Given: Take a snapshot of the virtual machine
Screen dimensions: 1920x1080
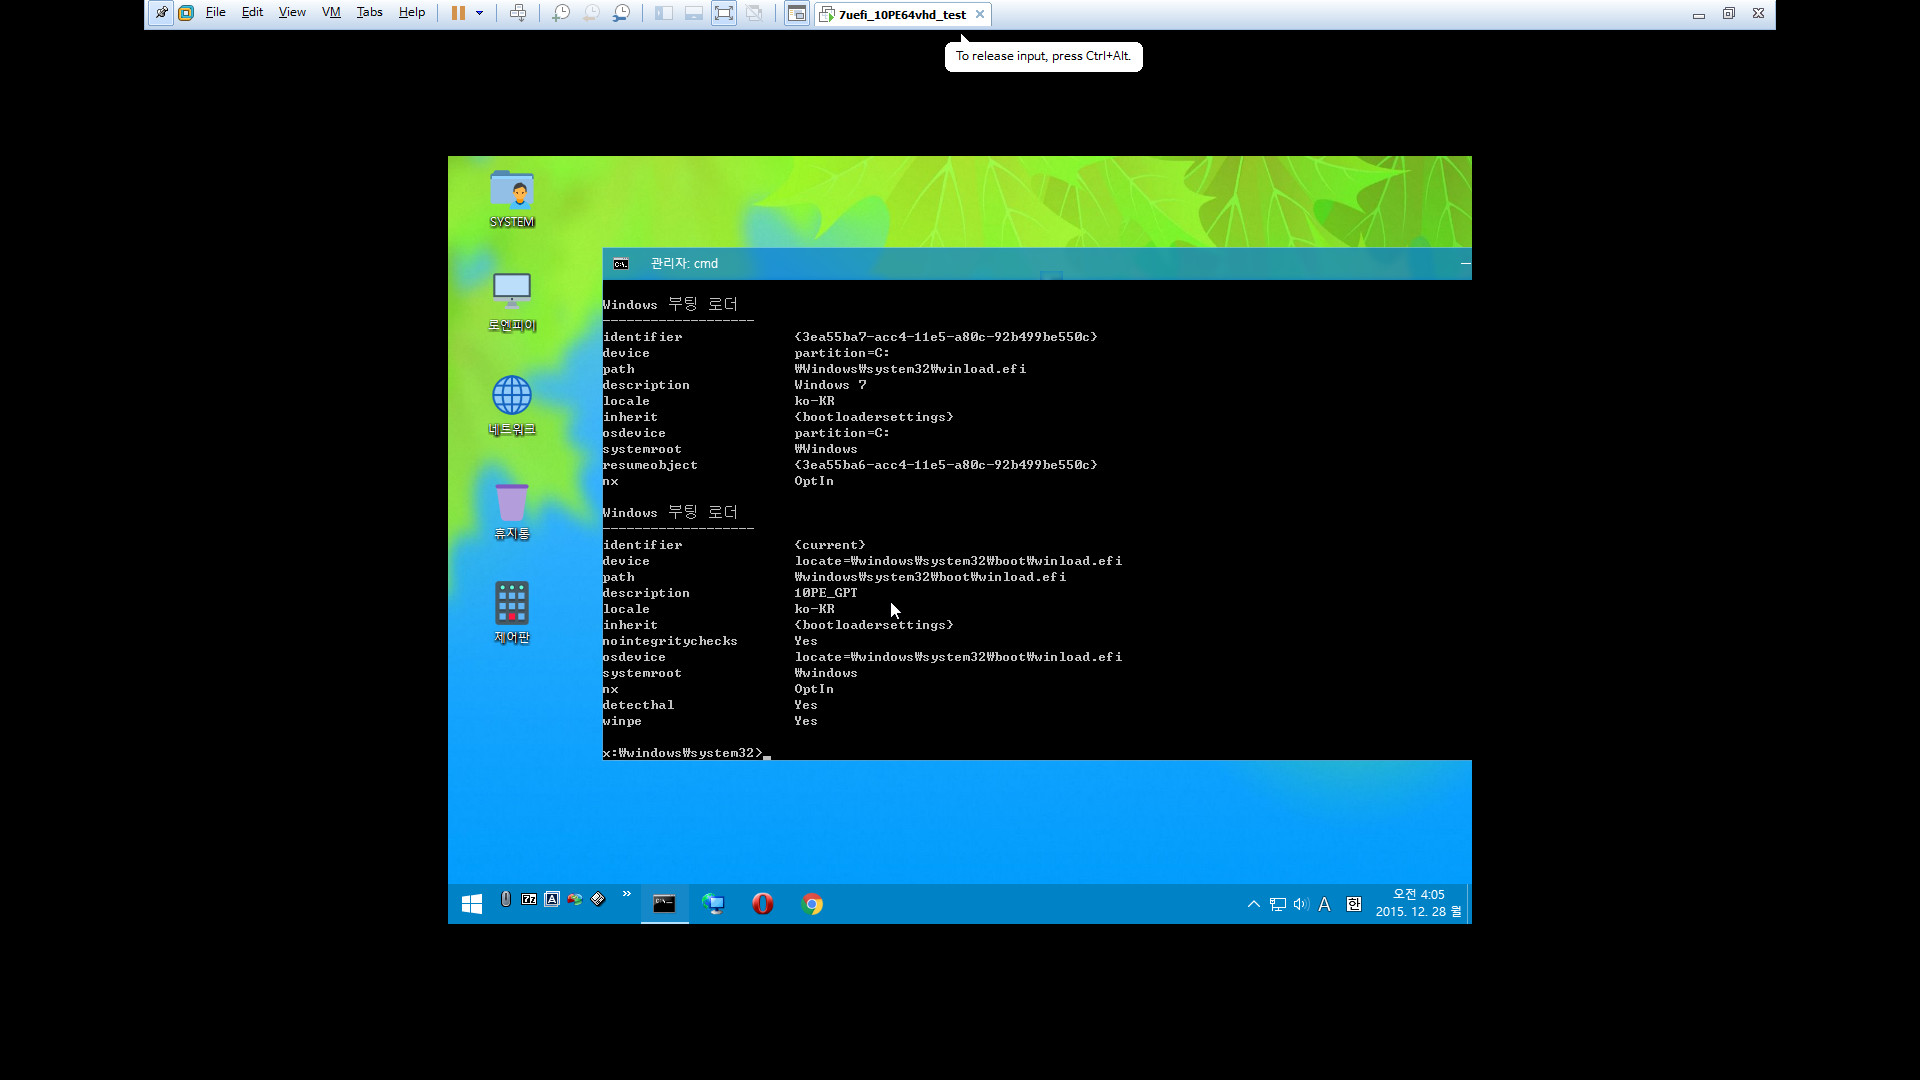Looking at the screenshot, I should (561, 13).
